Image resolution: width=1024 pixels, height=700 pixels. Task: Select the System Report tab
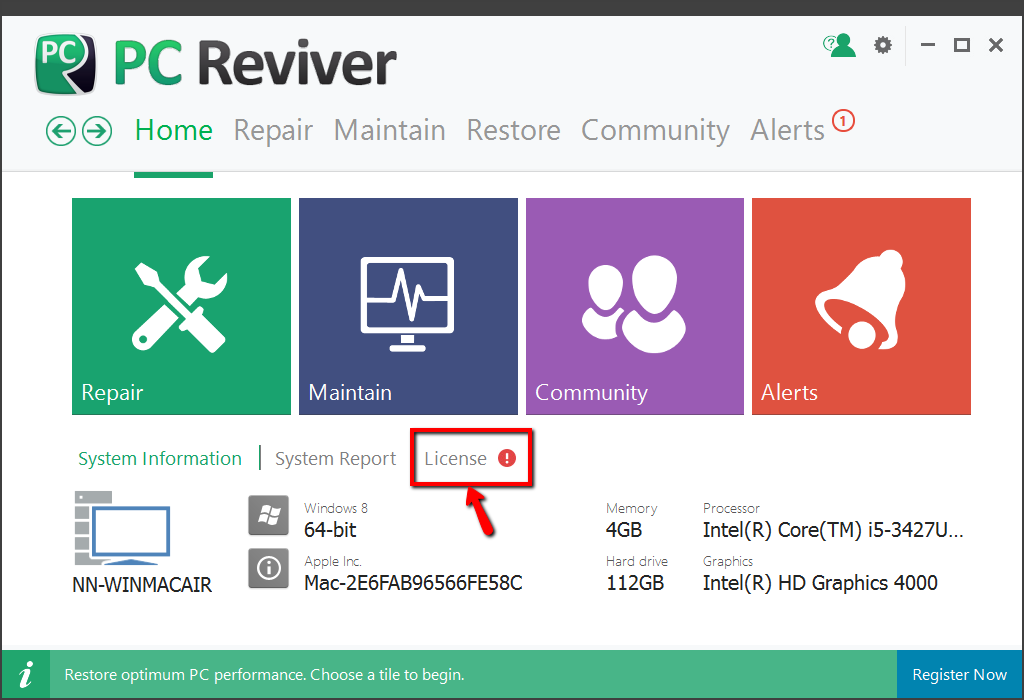(x=335, y=459)
